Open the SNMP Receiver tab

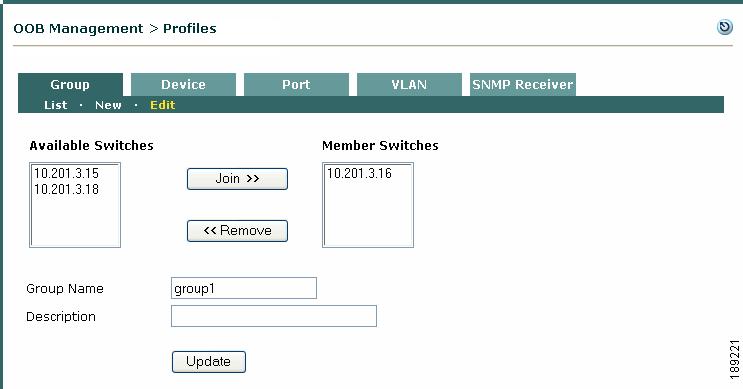(523, 84)
